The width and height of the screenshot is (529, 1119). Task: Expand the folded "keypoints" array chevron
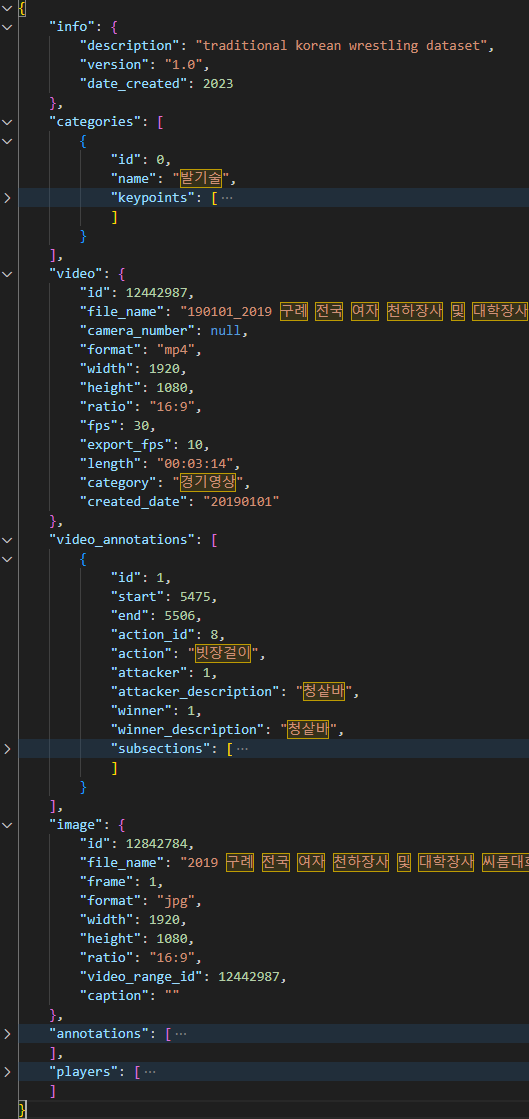coord(7,198)
